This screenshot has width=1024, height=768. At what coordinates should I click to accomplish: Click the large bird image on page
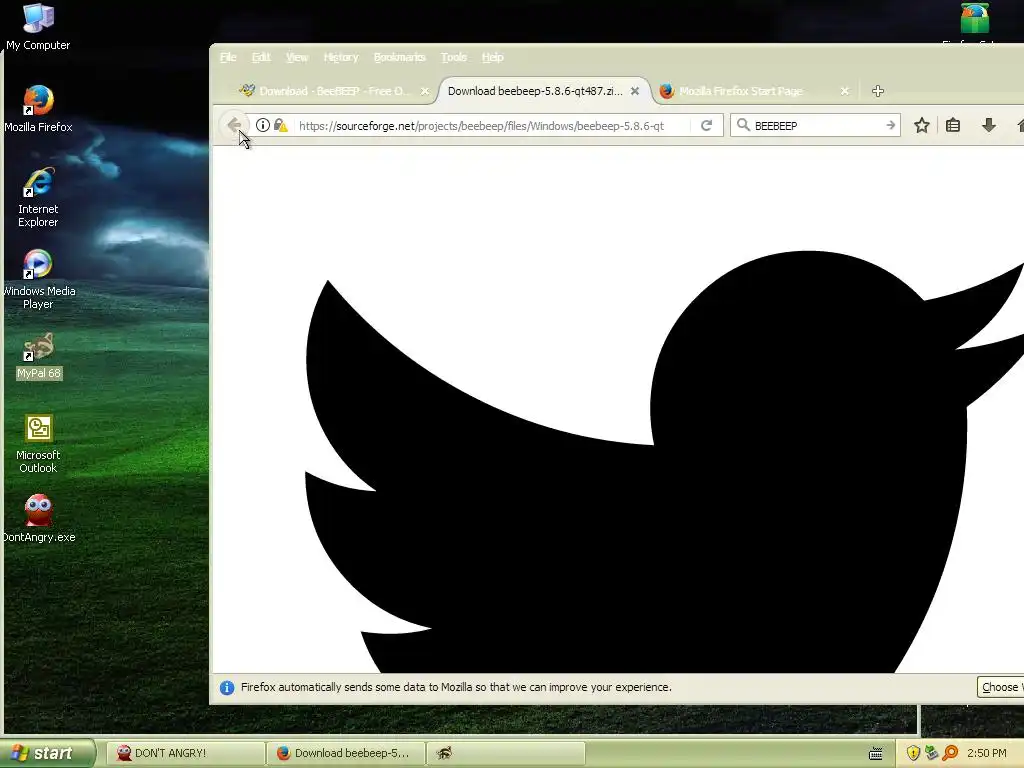point(664,460)
